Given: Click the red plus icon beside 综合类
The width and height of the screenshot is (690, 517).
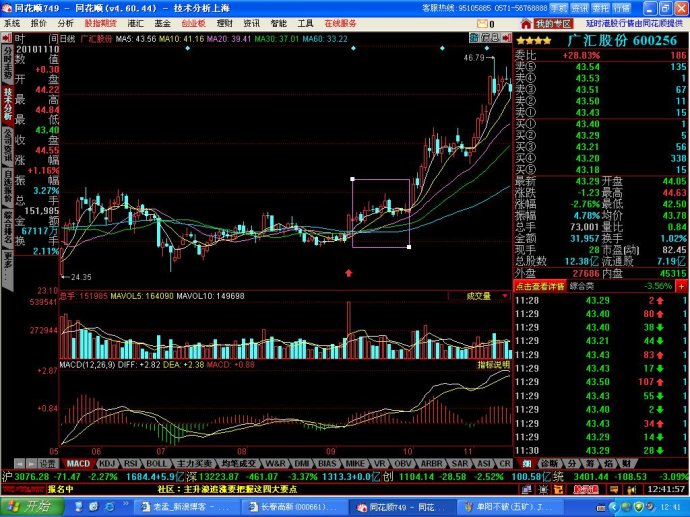Looking at the screenshot, I should pos(681,286).
